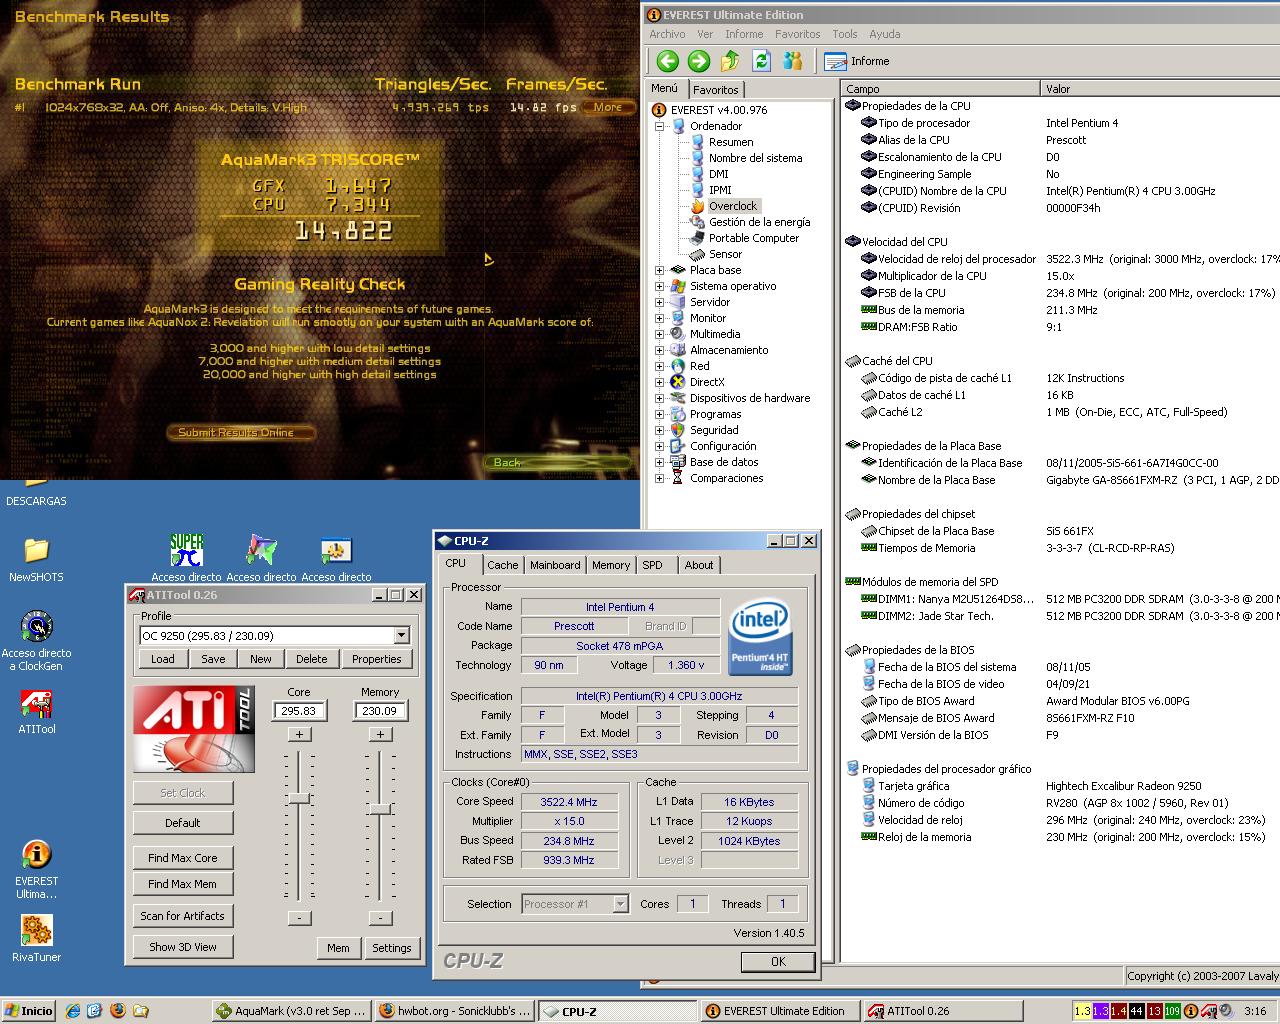This screenshot has height=1024, width=1280.
Task: Click the plus button above Core slider
Action: (x=299, y=734)
